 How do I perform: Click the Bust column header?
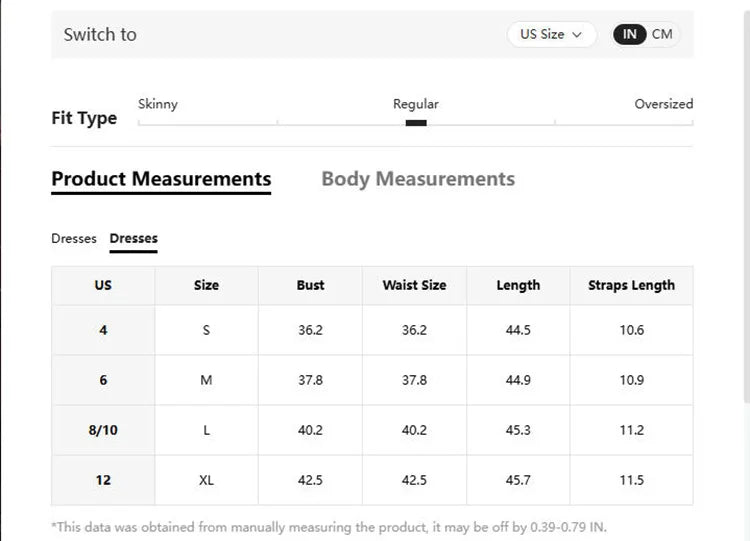tap(310, 285)
